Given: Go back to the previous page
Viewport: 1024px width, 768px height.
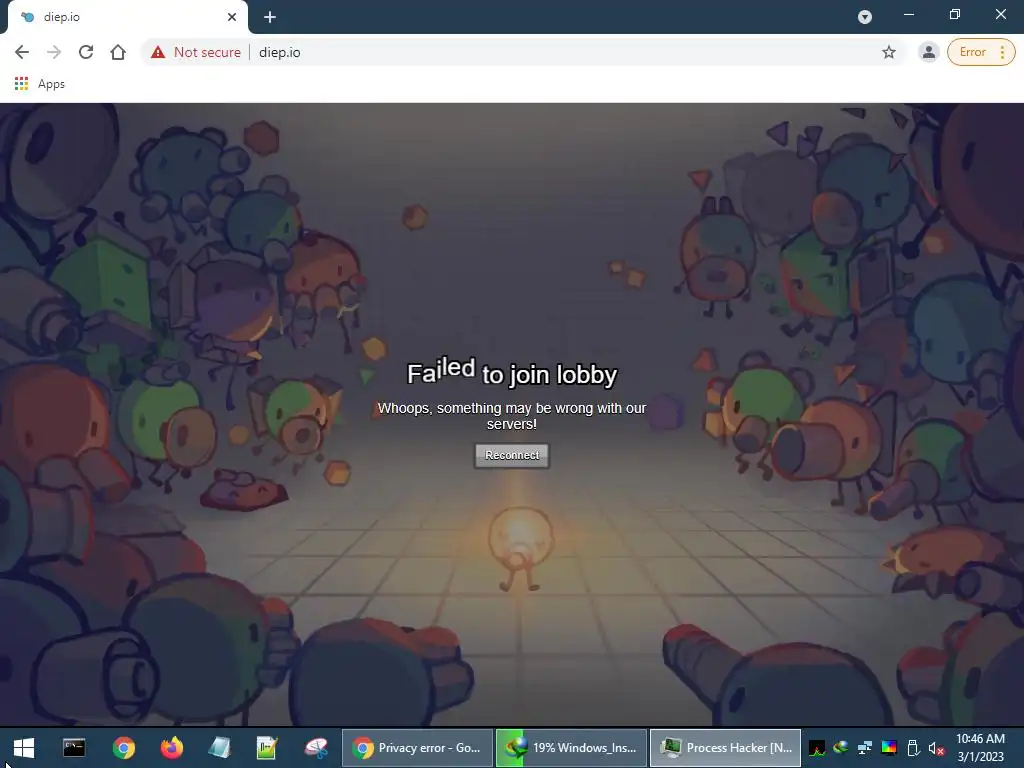Looking at the screenshot, I should pyautogui.click(x=22, y=52).
